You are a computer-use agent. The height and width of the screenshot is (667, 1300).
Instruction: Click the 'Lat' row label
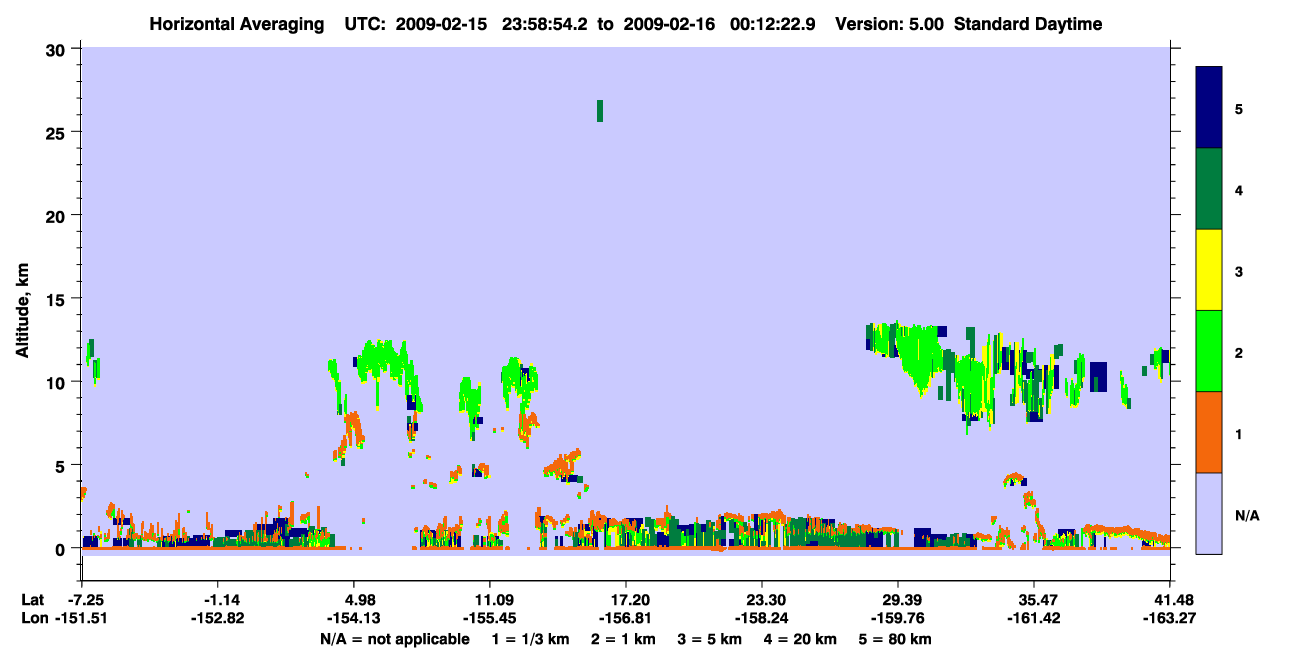pyautogui.click(x=32, y=600)
